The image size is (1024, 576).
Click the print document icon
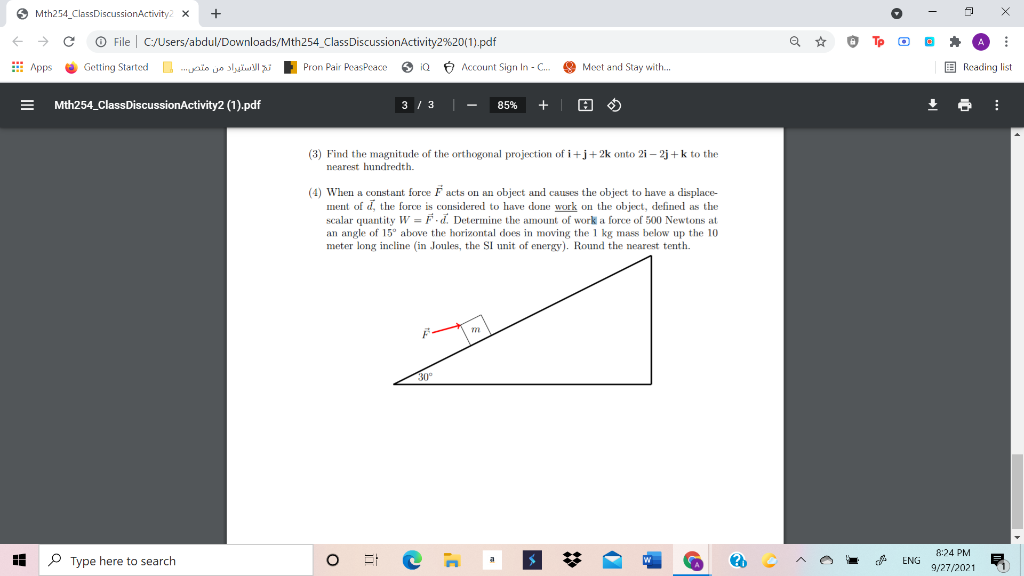click(963, 104)
